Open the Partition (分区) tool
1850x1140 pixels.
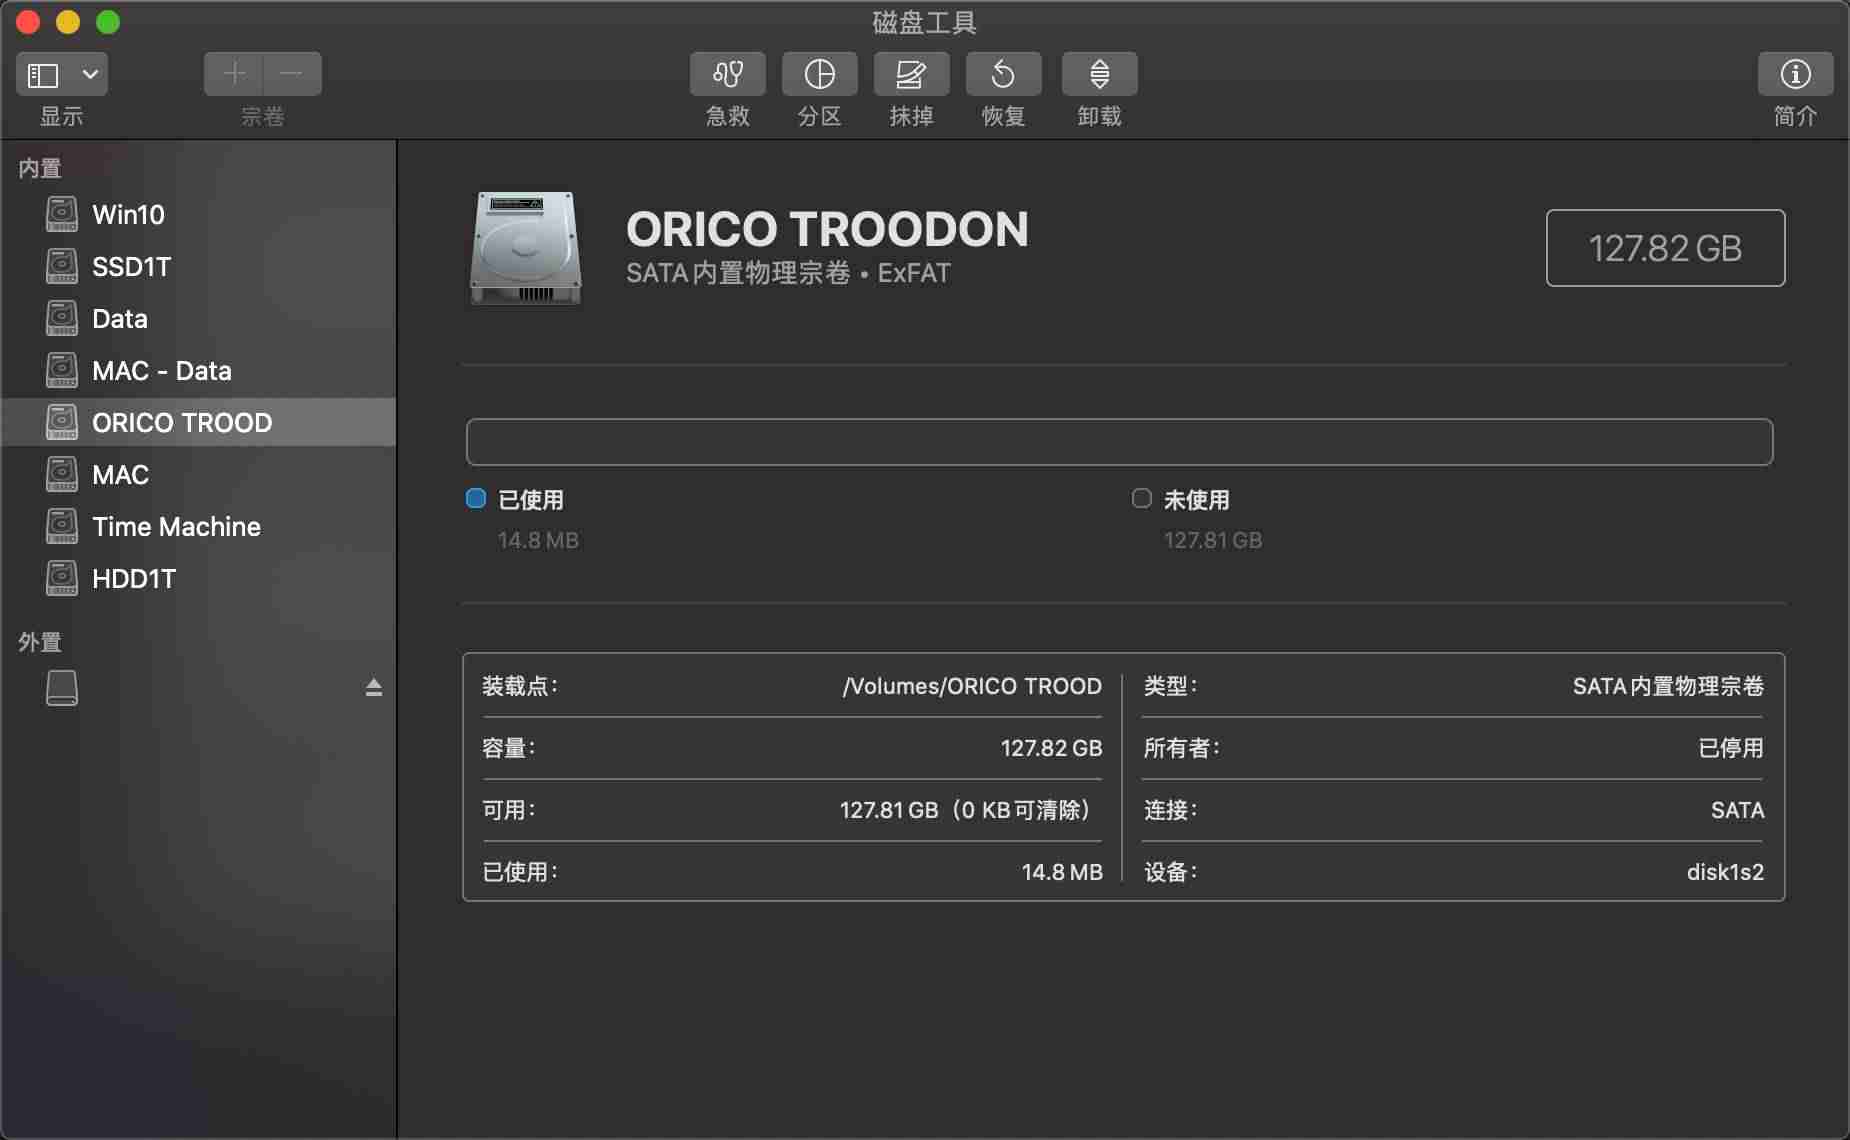point(819,74)
